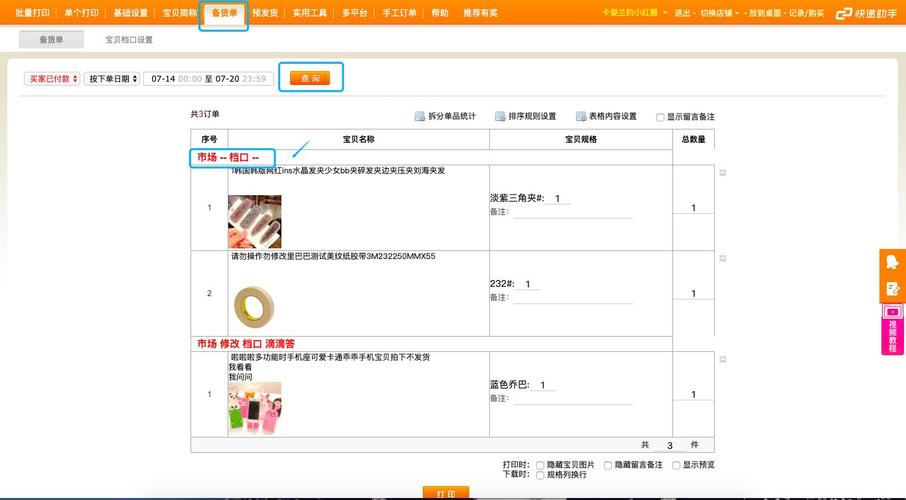Open the 多平台 menu
The height and width of the screenshot is (500, 906).
tap(355, 13)
